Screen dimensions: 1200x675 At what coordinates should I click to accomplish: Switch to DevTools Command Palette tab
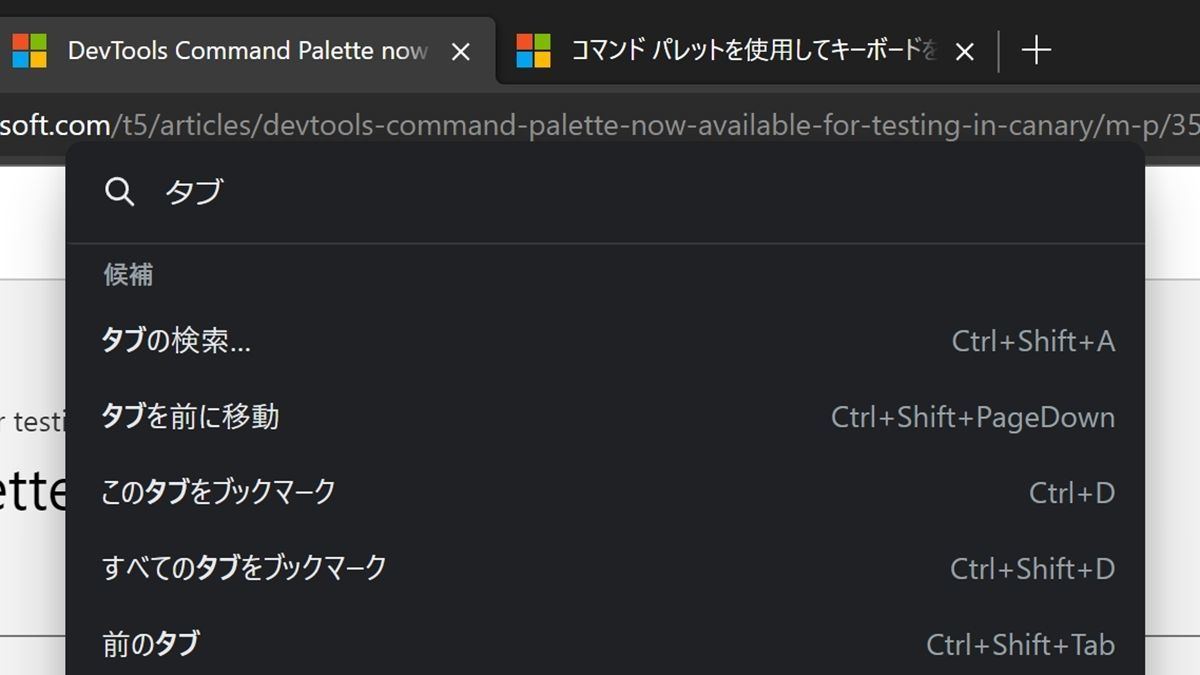[x=248, y=51]
